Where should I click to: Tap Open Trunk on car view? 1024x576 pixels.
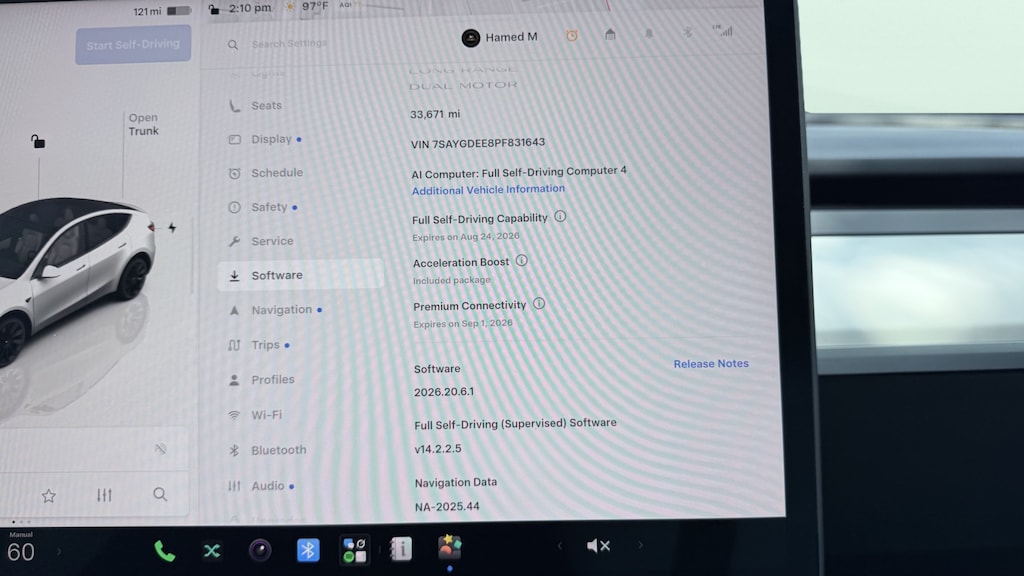point(143,124)
